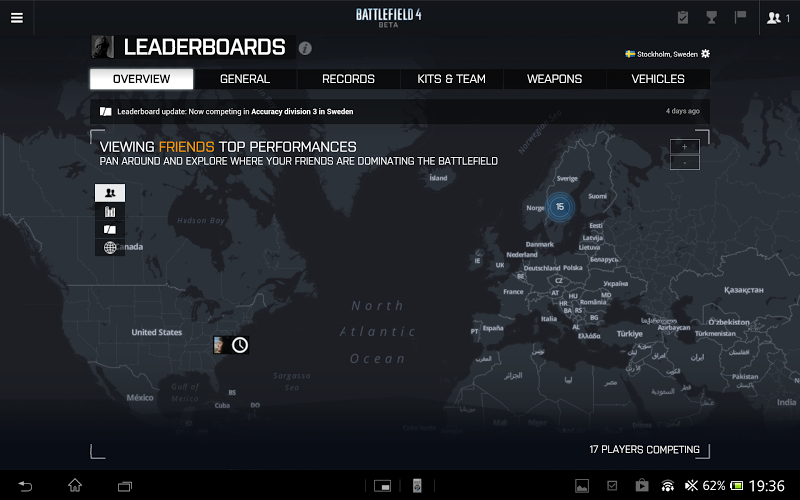Open location settings gear next to Stockholm
Image resolution: width=800 pixels, height=500 pixels.
pos(706,54)
